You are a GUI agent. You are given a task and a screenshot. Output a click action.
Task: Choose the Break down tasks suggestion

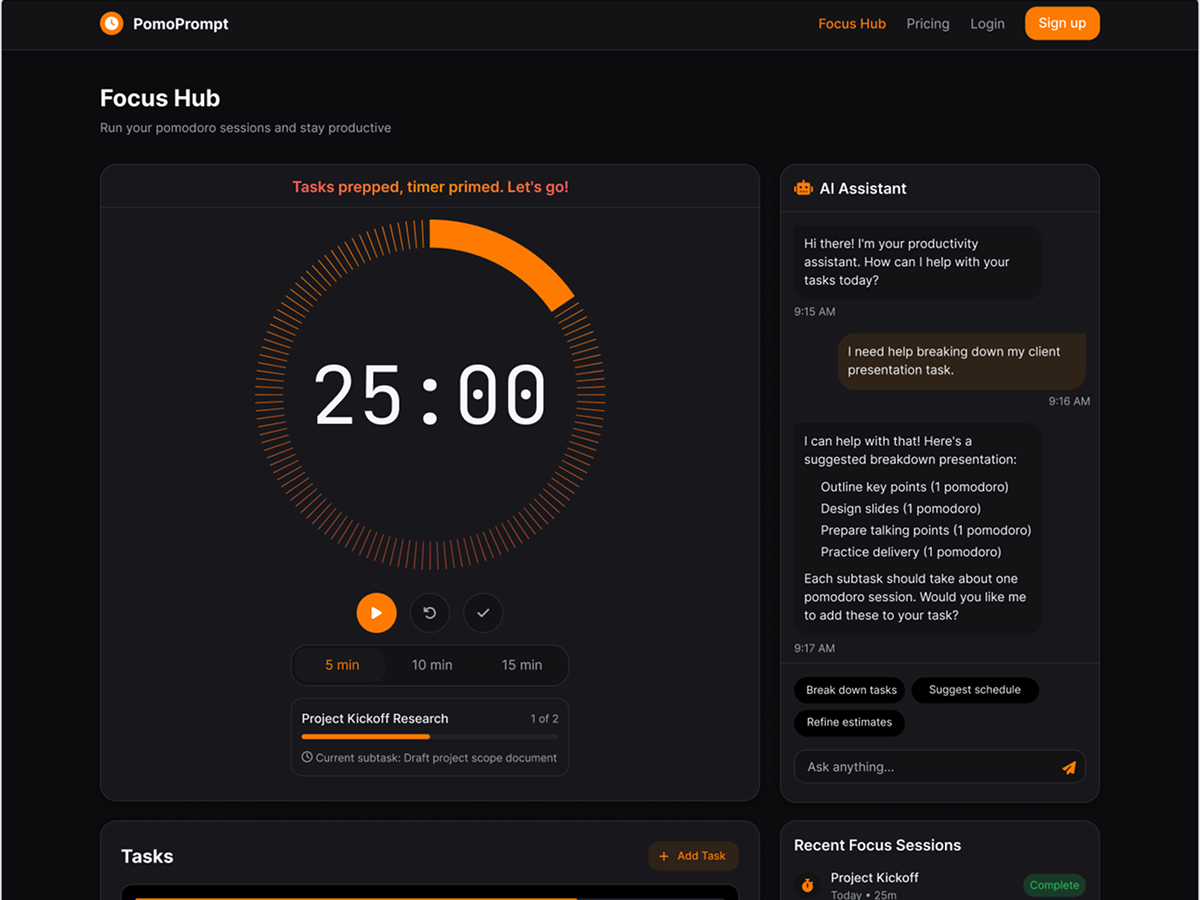[x=851, y=690]
